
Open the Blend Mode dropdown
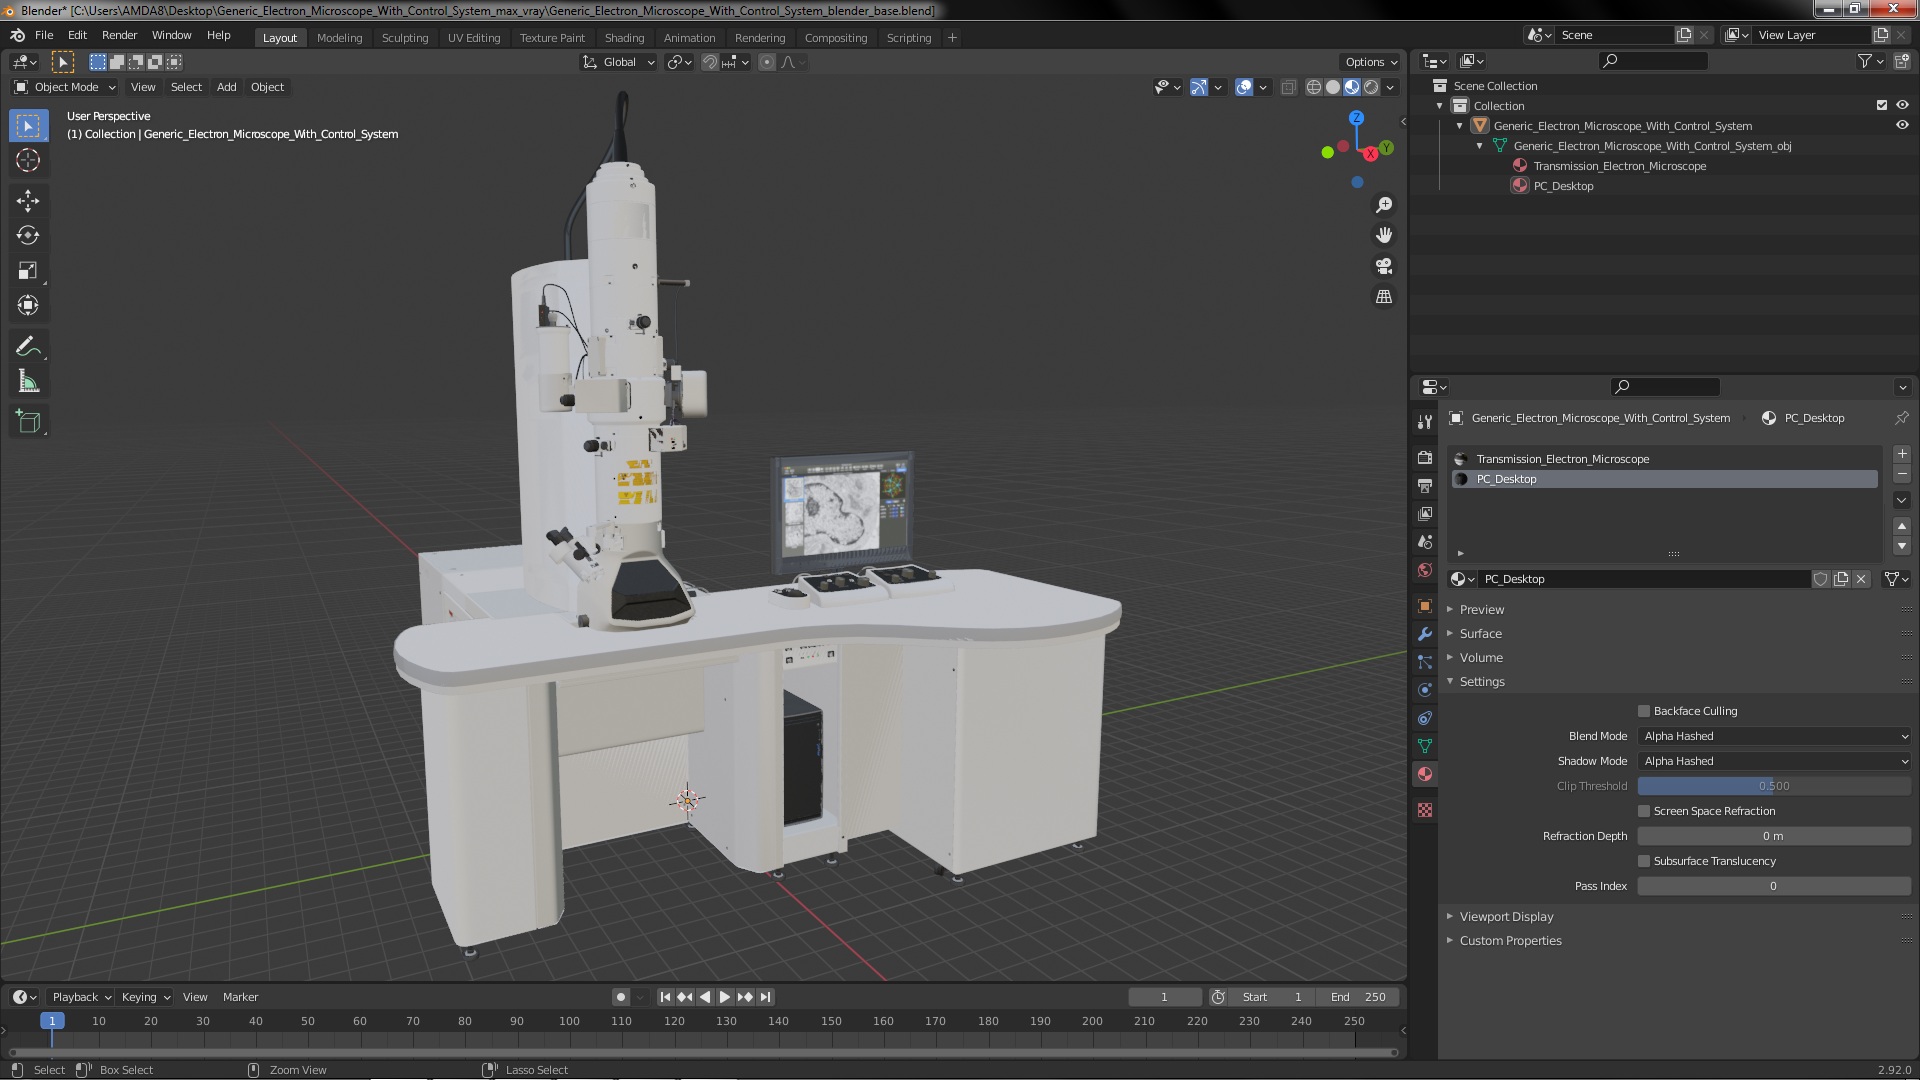point(1774,736)
